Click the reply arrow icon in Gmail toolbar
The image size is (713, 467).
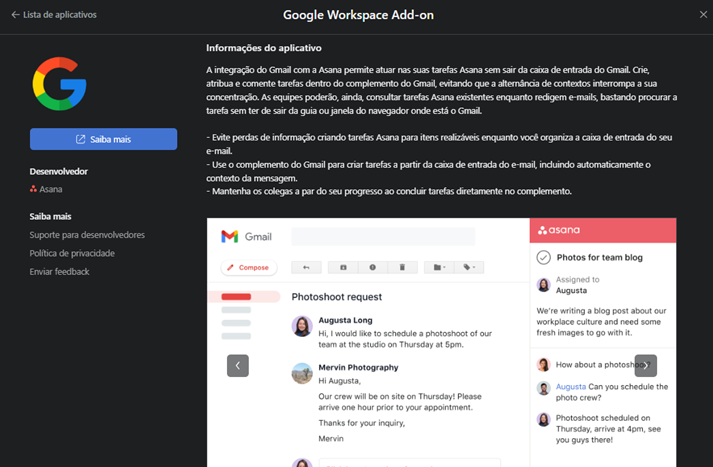point(306,268)
